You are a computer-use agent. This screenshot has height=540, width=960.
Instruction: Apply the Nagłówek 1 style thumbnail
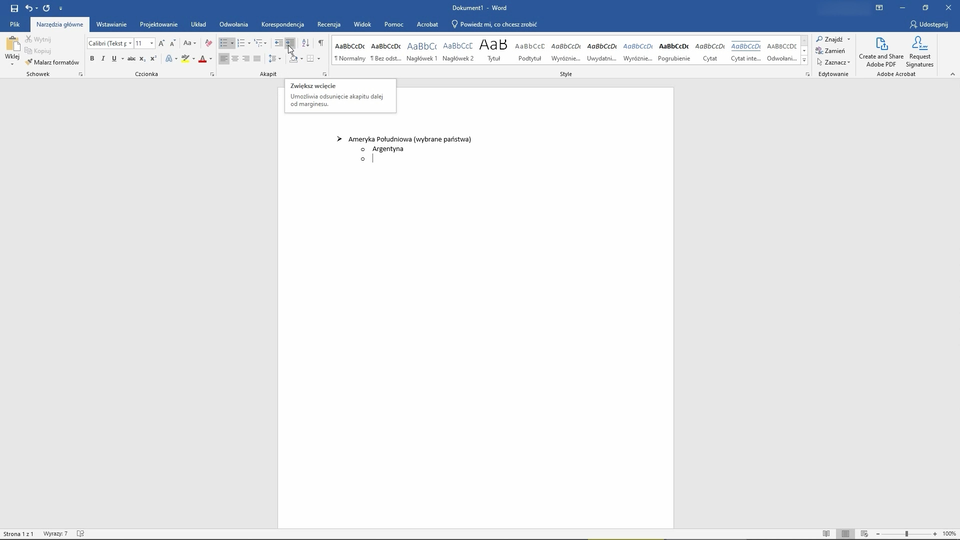click(421, 50)
